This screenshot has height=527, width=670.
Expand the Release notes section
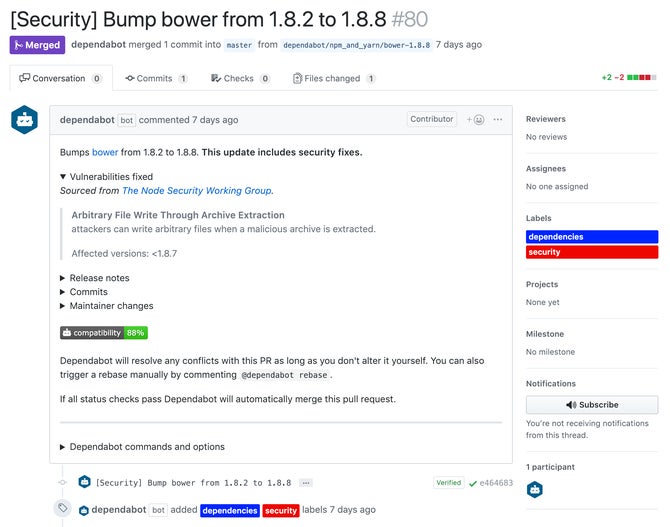[x=94, y=278]
